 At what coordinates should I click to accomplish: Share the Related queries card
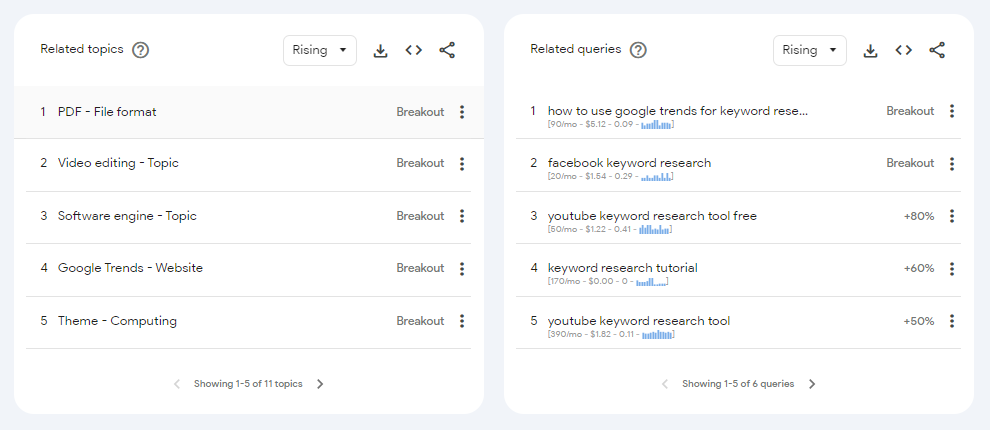pos(937,51)
